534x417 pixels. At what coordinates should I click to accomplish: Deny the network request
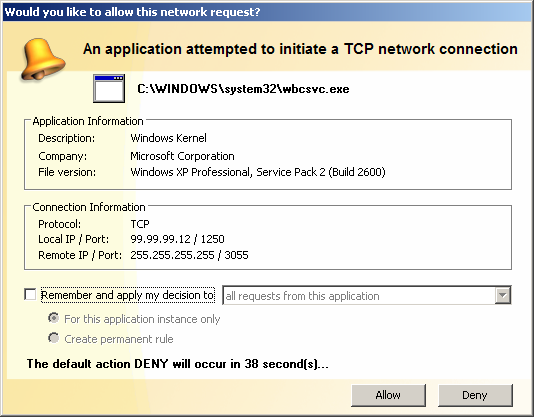pos(475,395)
